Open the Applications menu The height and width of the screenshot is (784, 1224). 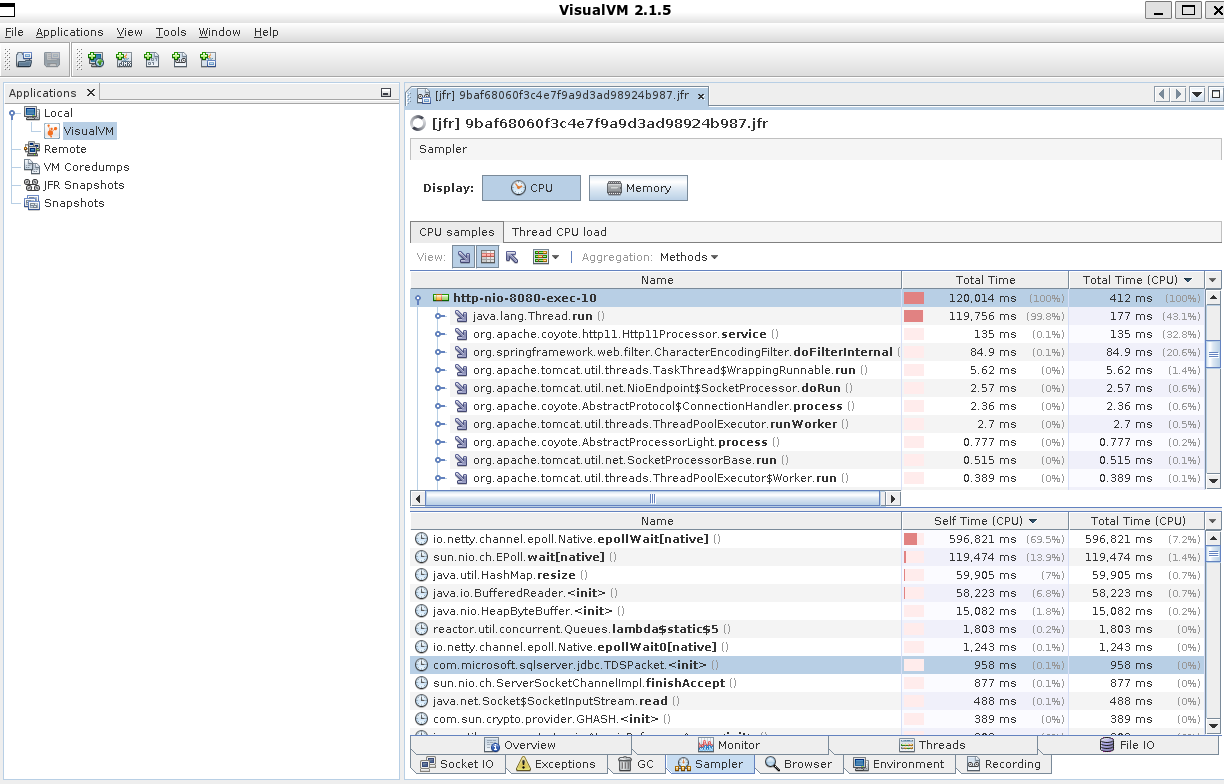pos(69,32)
